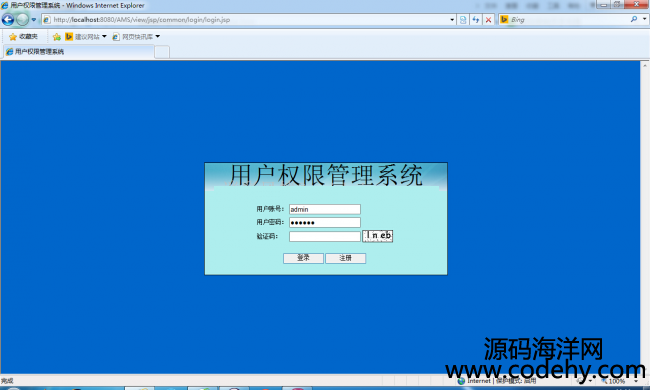
Task: Click the 用户帐号 username input field
Action: 325,209
